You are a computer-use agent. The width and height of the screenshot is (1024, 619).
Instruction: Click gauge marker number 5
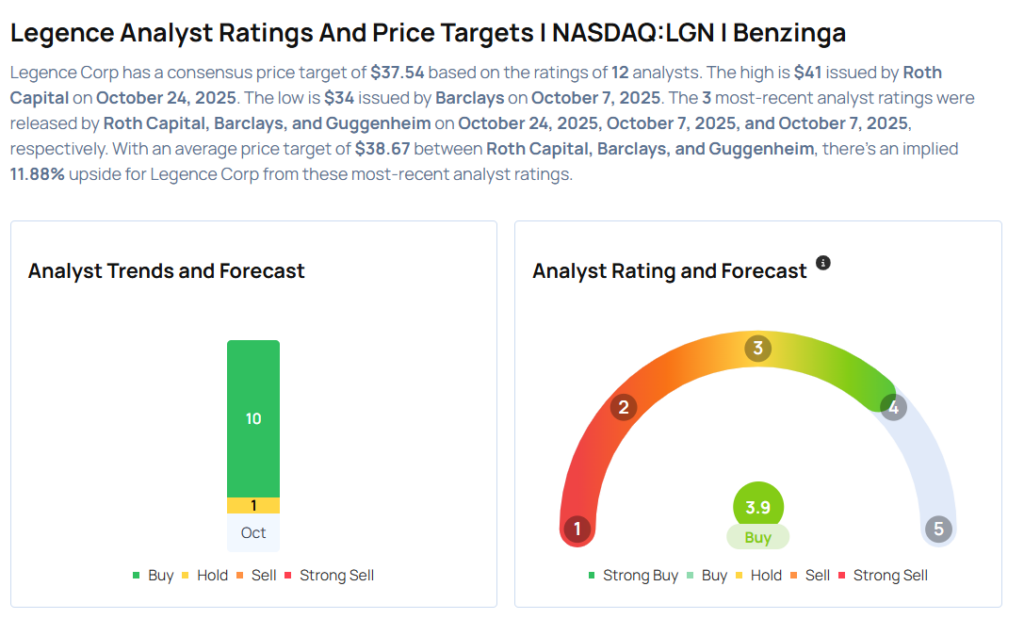(938, 529)
